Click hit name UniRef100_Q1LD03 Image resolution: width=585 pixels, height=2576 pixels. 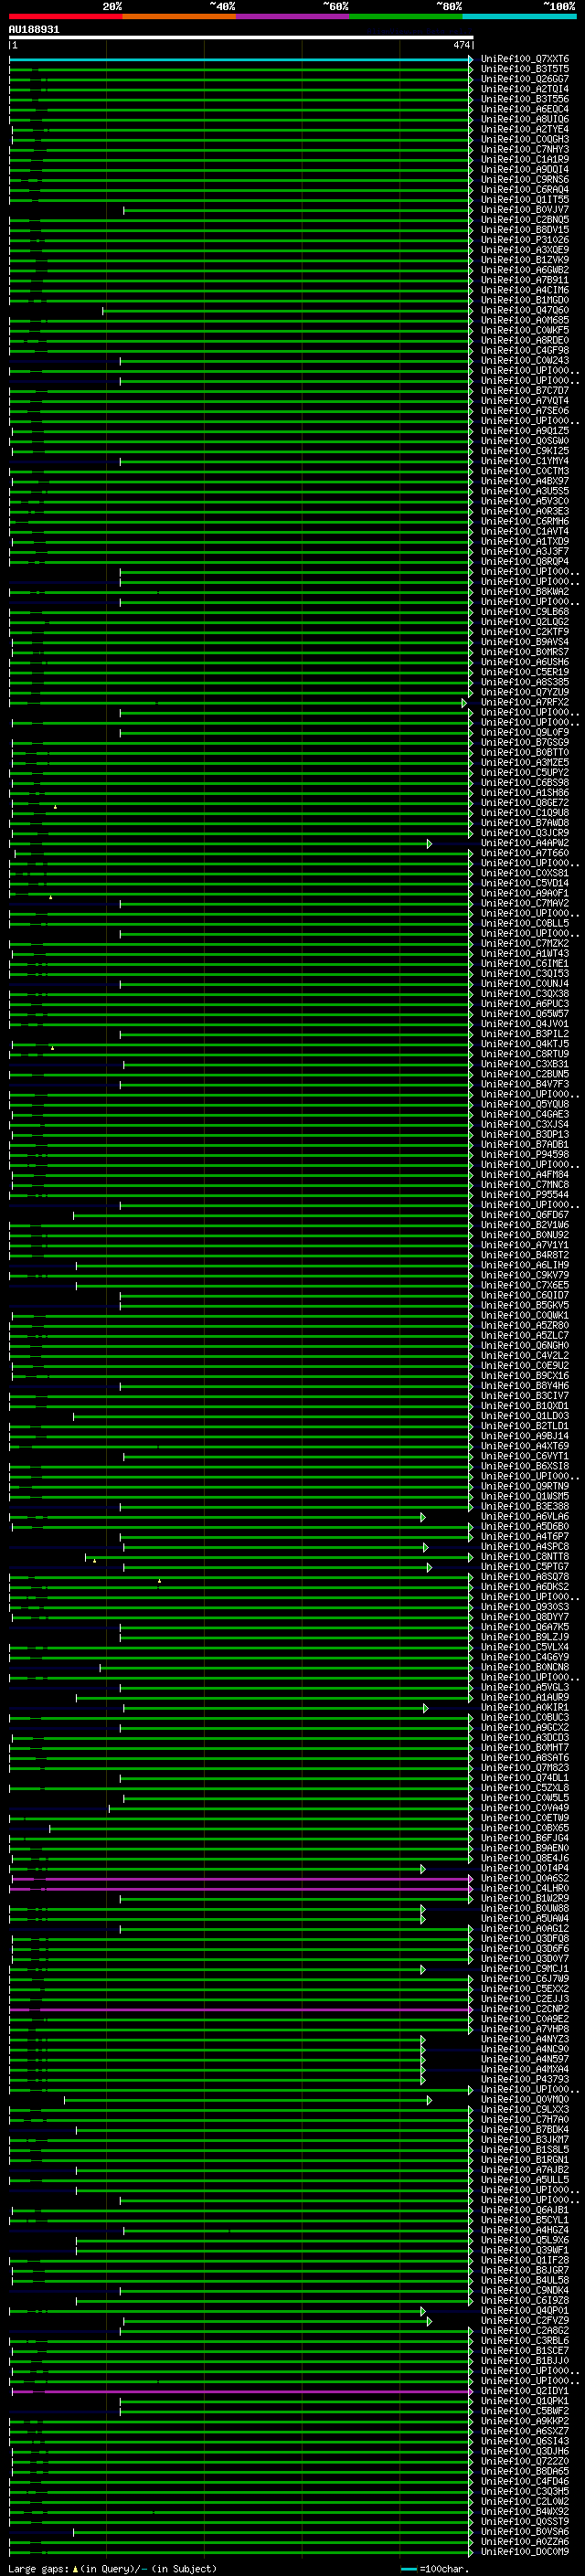(525, 1416)
